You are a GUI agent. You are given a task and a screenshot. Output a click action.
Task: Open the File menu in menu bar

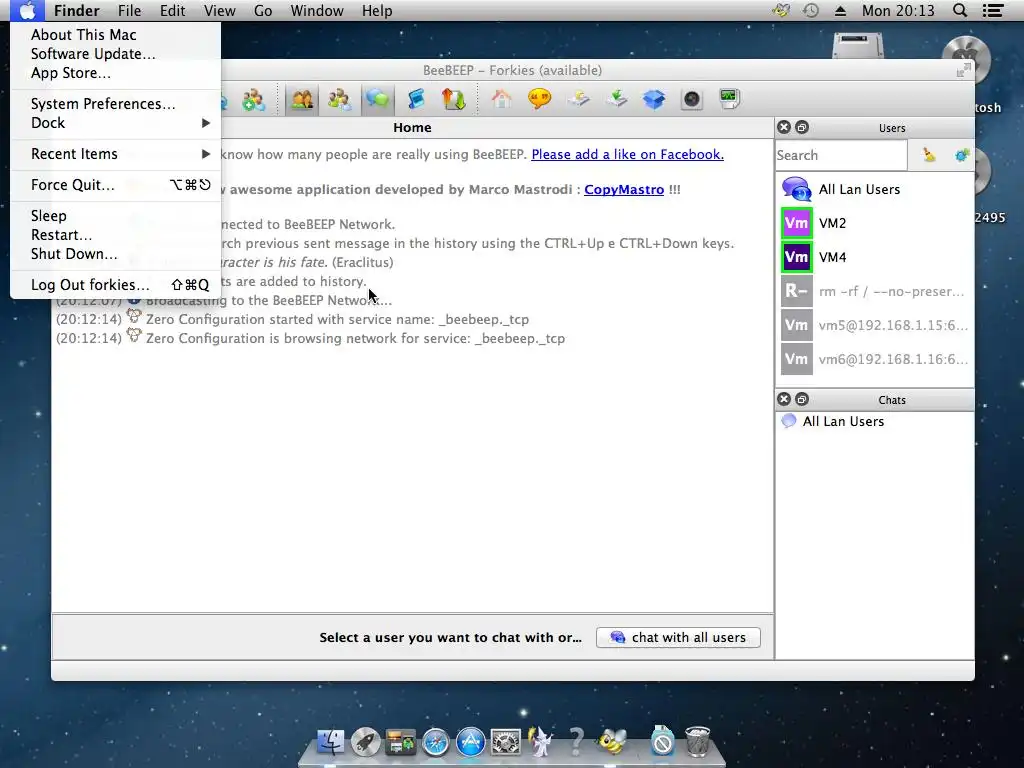pos(129,10)
